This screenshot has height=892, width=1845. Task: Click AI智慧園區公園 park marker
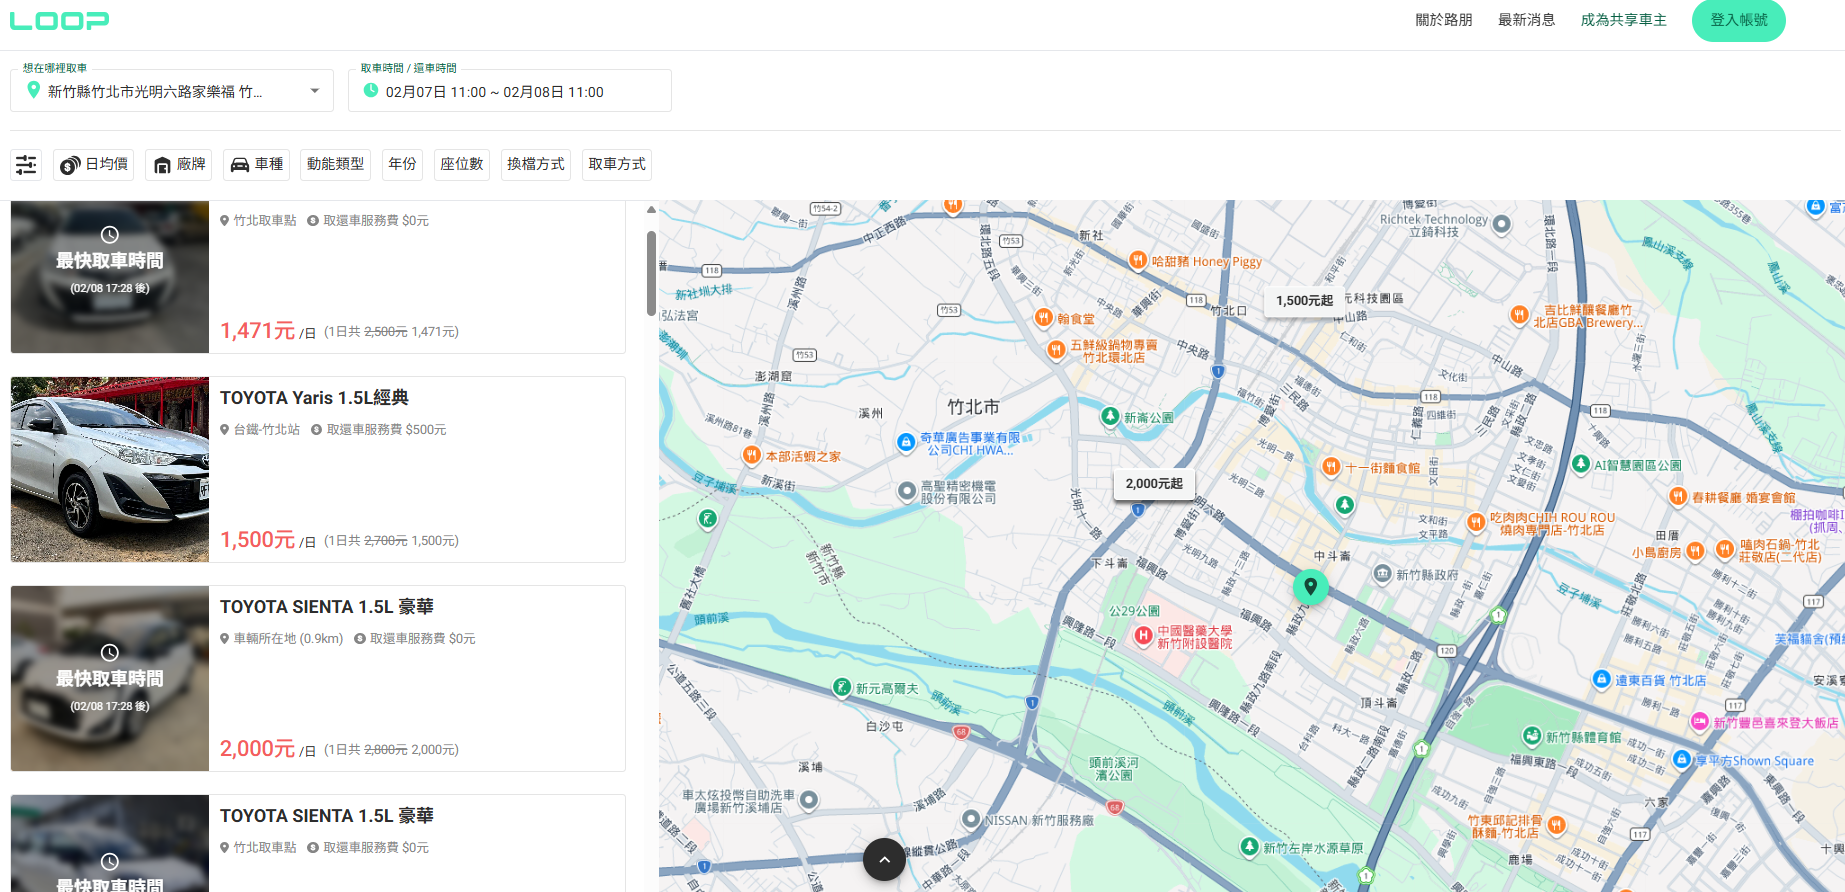[x=1581, y=464]
